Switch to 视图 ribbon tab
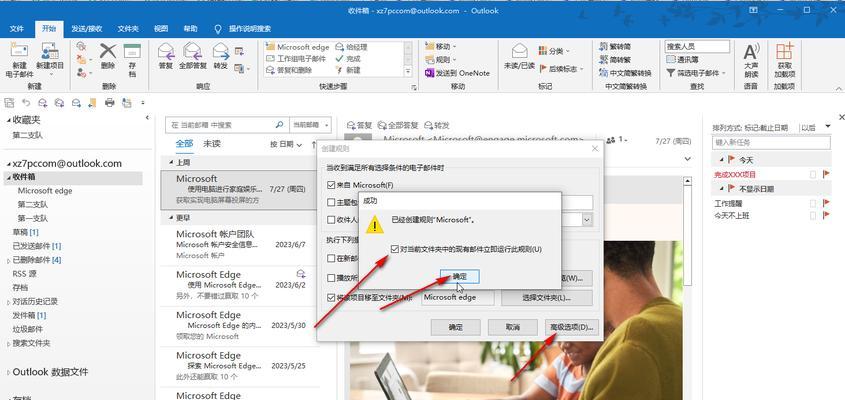This screenshot has height=400, width=845. [161, 29]
